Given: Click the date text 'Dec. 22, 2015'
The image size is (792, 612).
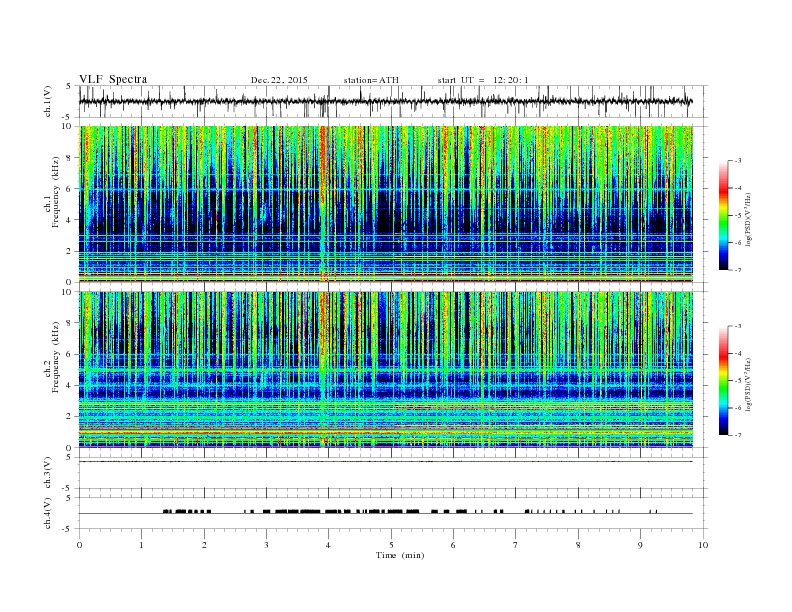Looking at the screenshot, I should [x=279, y=80].
